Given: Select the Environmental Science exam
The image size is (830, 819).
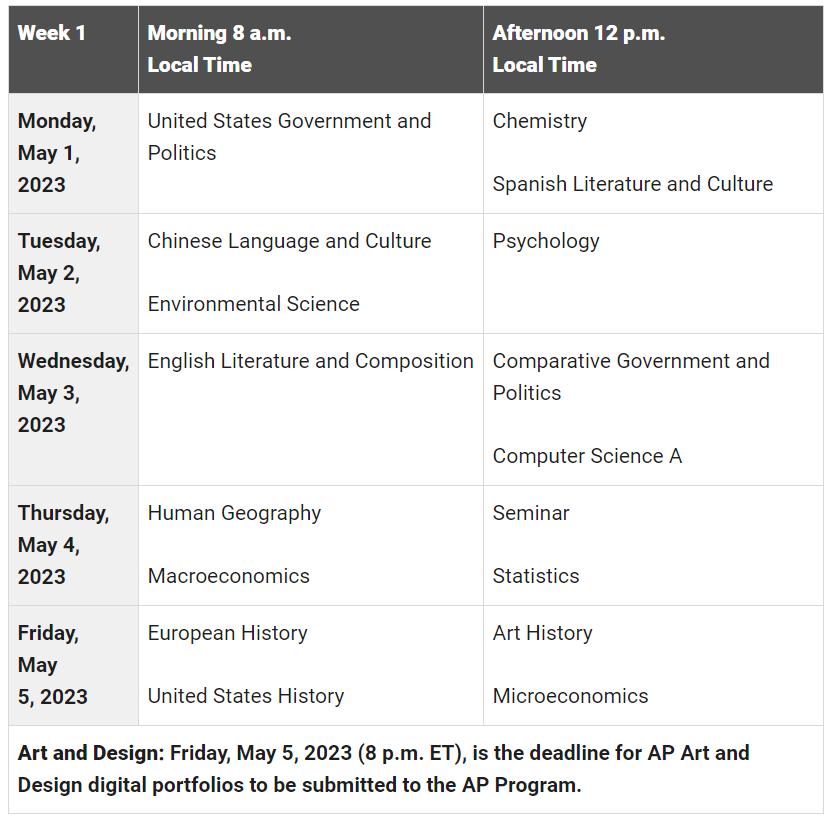Looking at the screenshot, I should (253, 304).
